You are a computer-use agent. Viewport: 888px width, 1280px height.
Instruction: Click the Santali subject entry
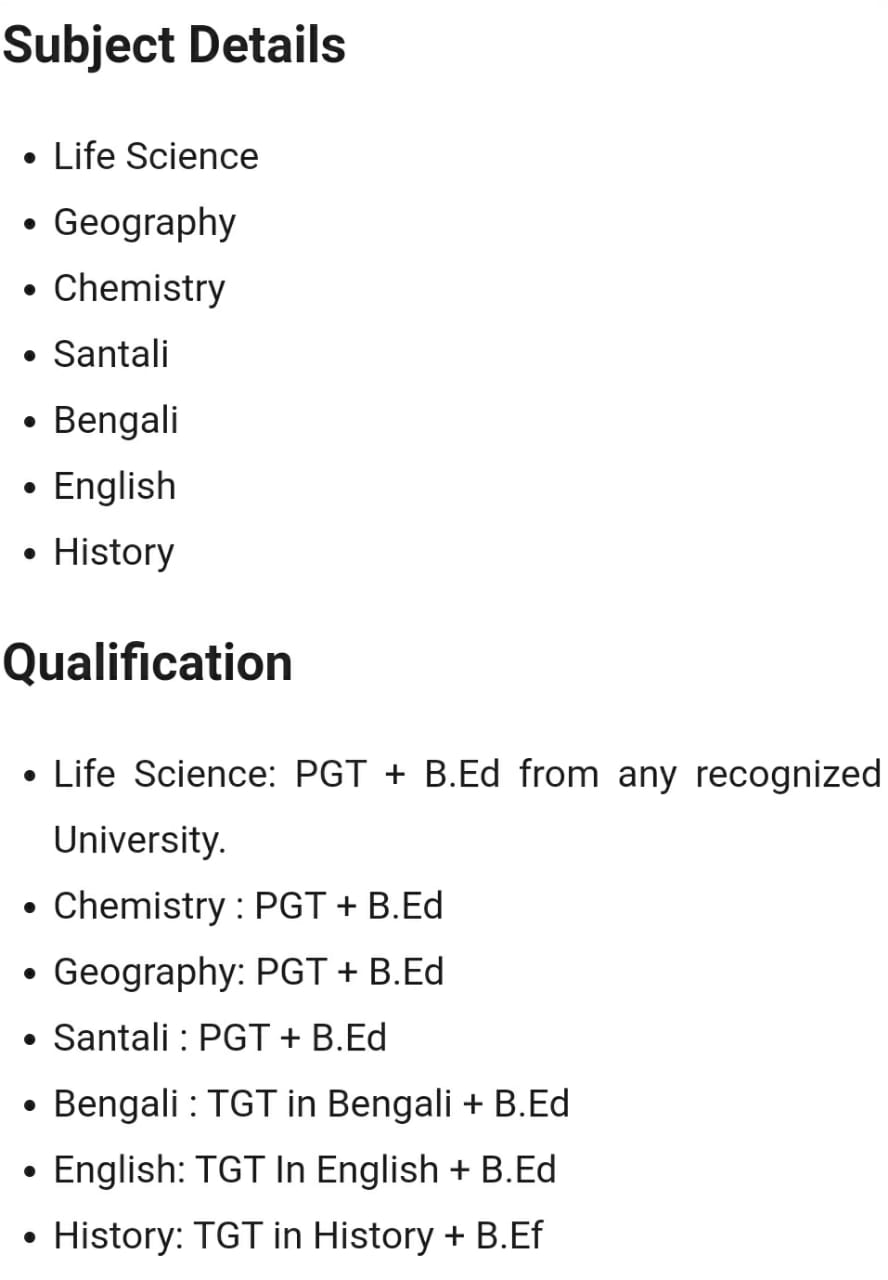(111, 354)
